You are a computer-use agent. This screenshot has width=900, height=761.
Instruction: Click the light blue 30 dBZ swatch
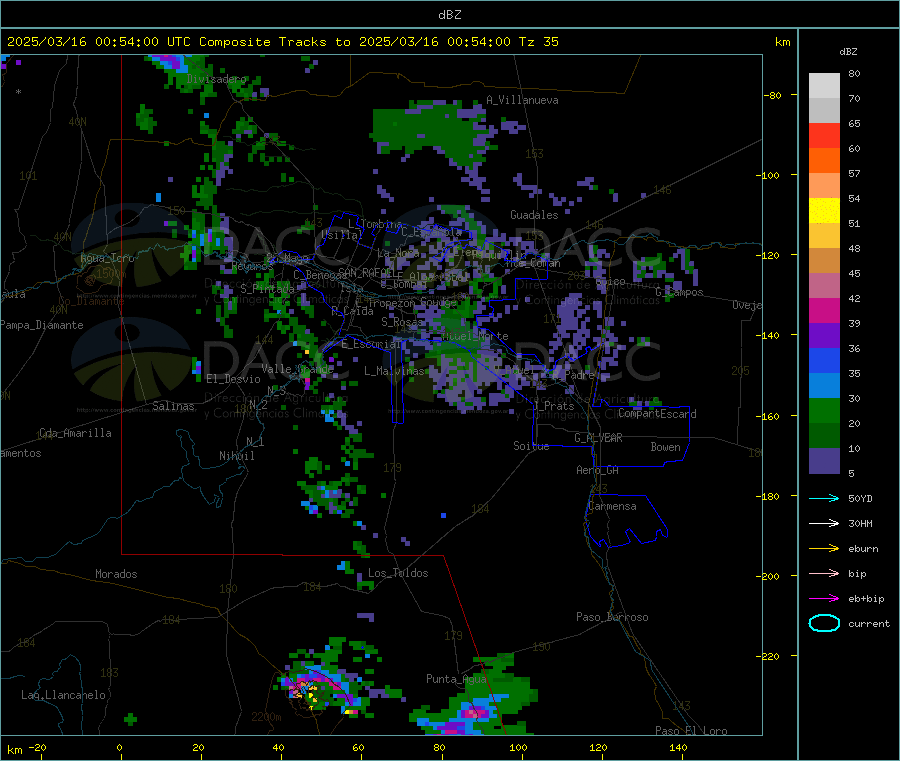824,385
